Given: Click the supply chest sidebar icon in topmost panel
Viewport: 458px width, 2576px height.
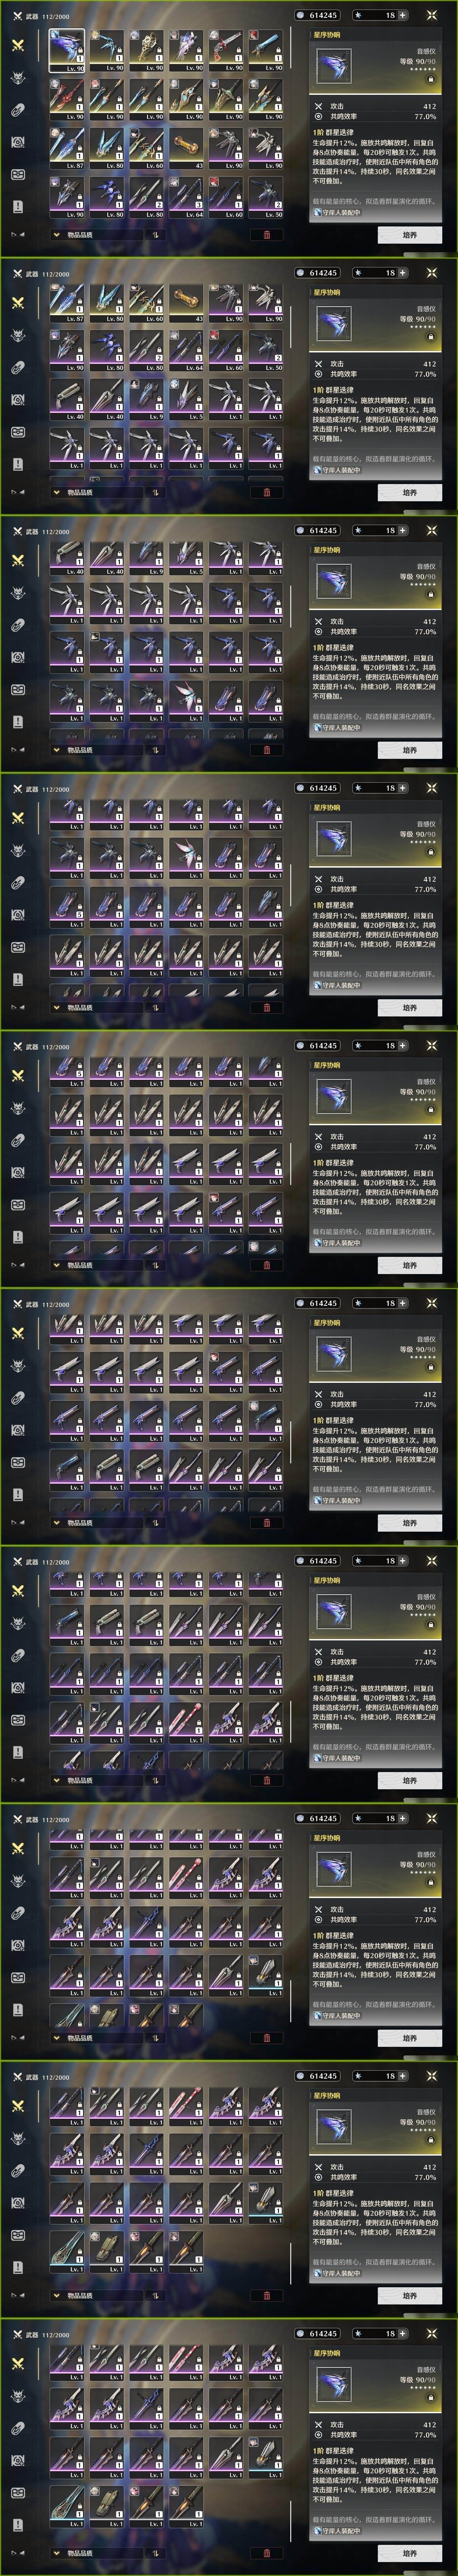Looking at the screenshot, I should pyautogui.click(x=17, y=174).
